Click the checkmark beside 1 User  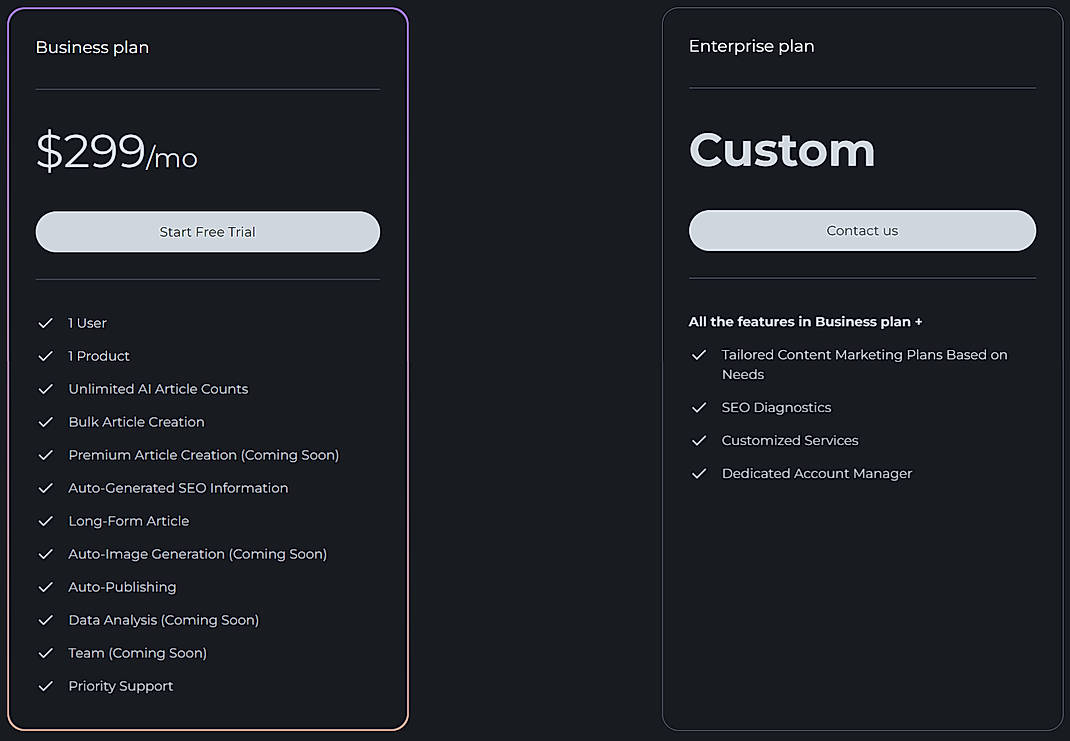tap(45, 322)
